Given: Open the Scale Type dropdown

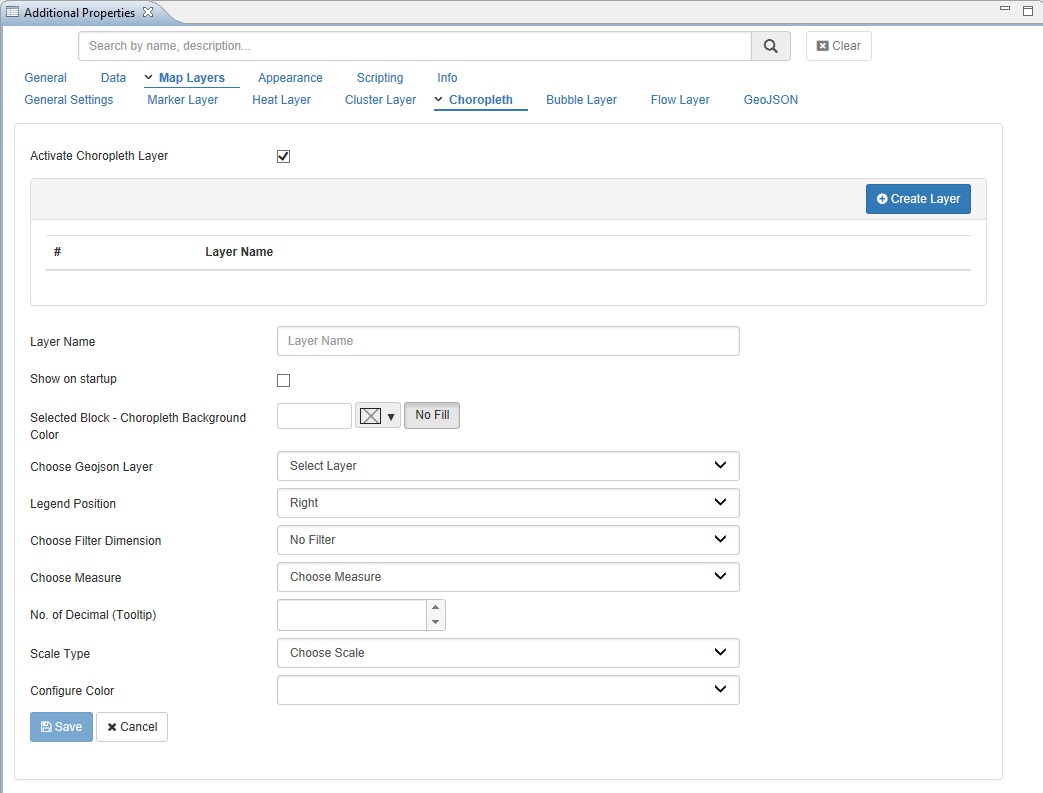Looking at the screenshot, I should (508, 653).
